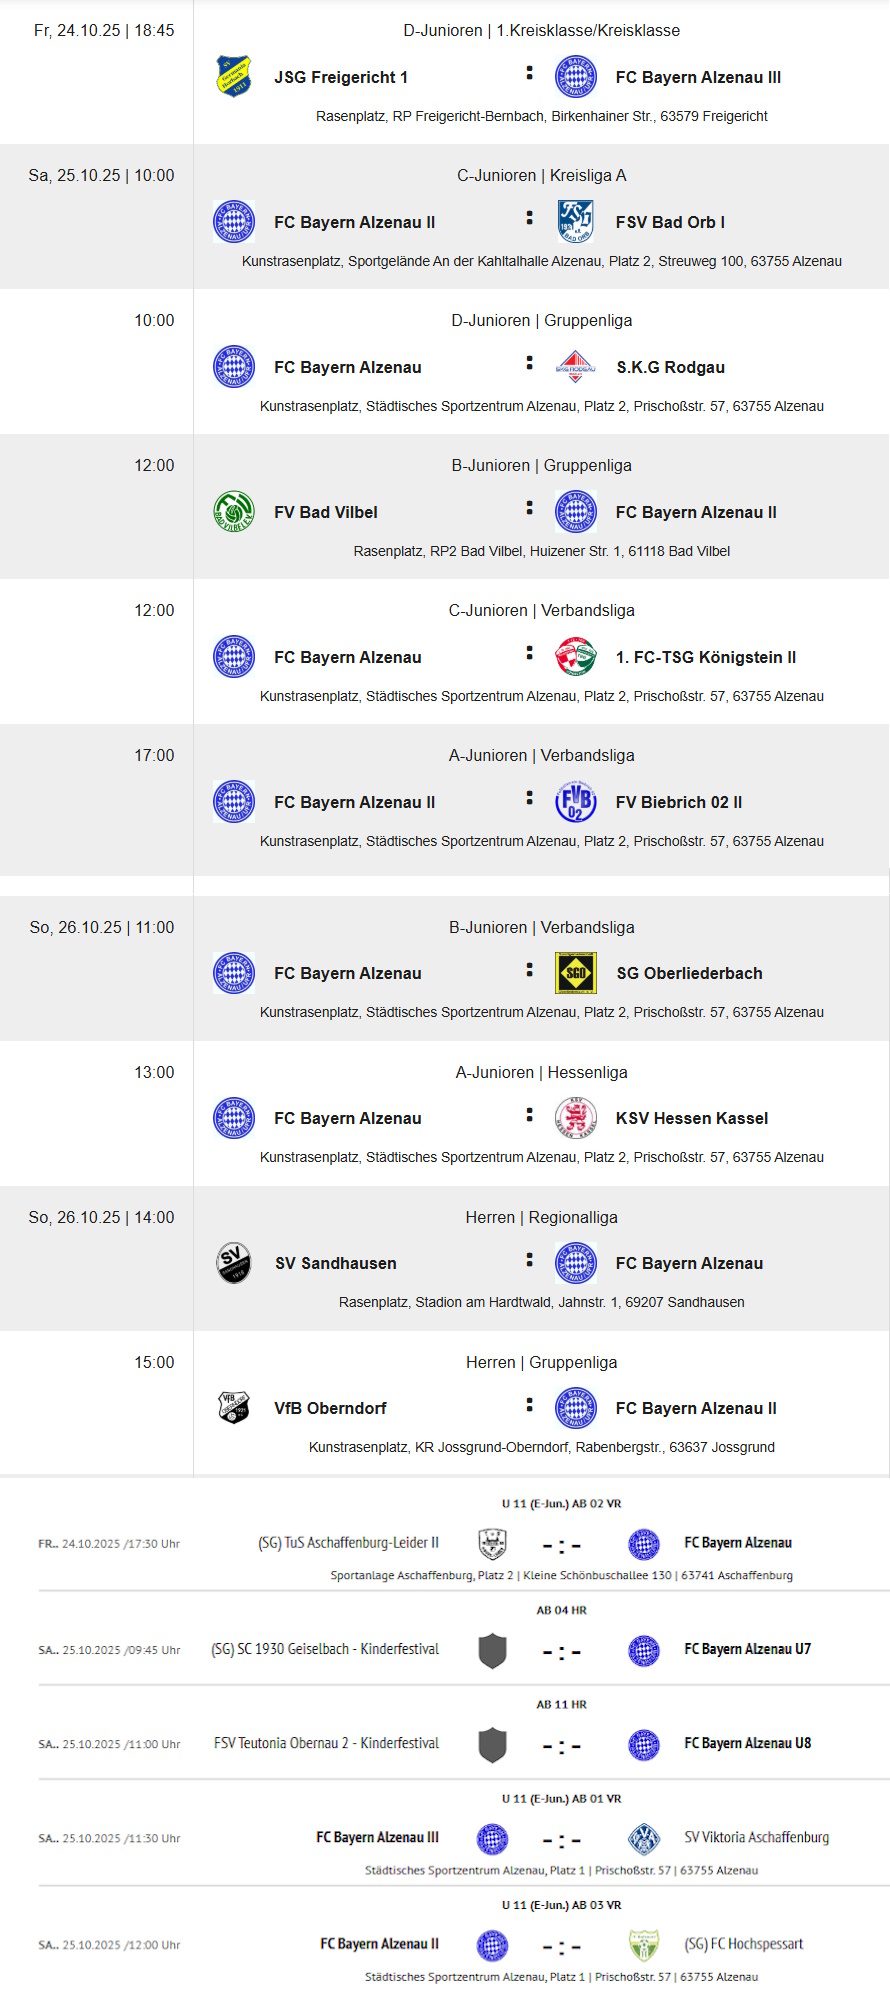890x2000 pixels.
Task: Click the VfB Oberndorf club crest
Action: 234,1408
